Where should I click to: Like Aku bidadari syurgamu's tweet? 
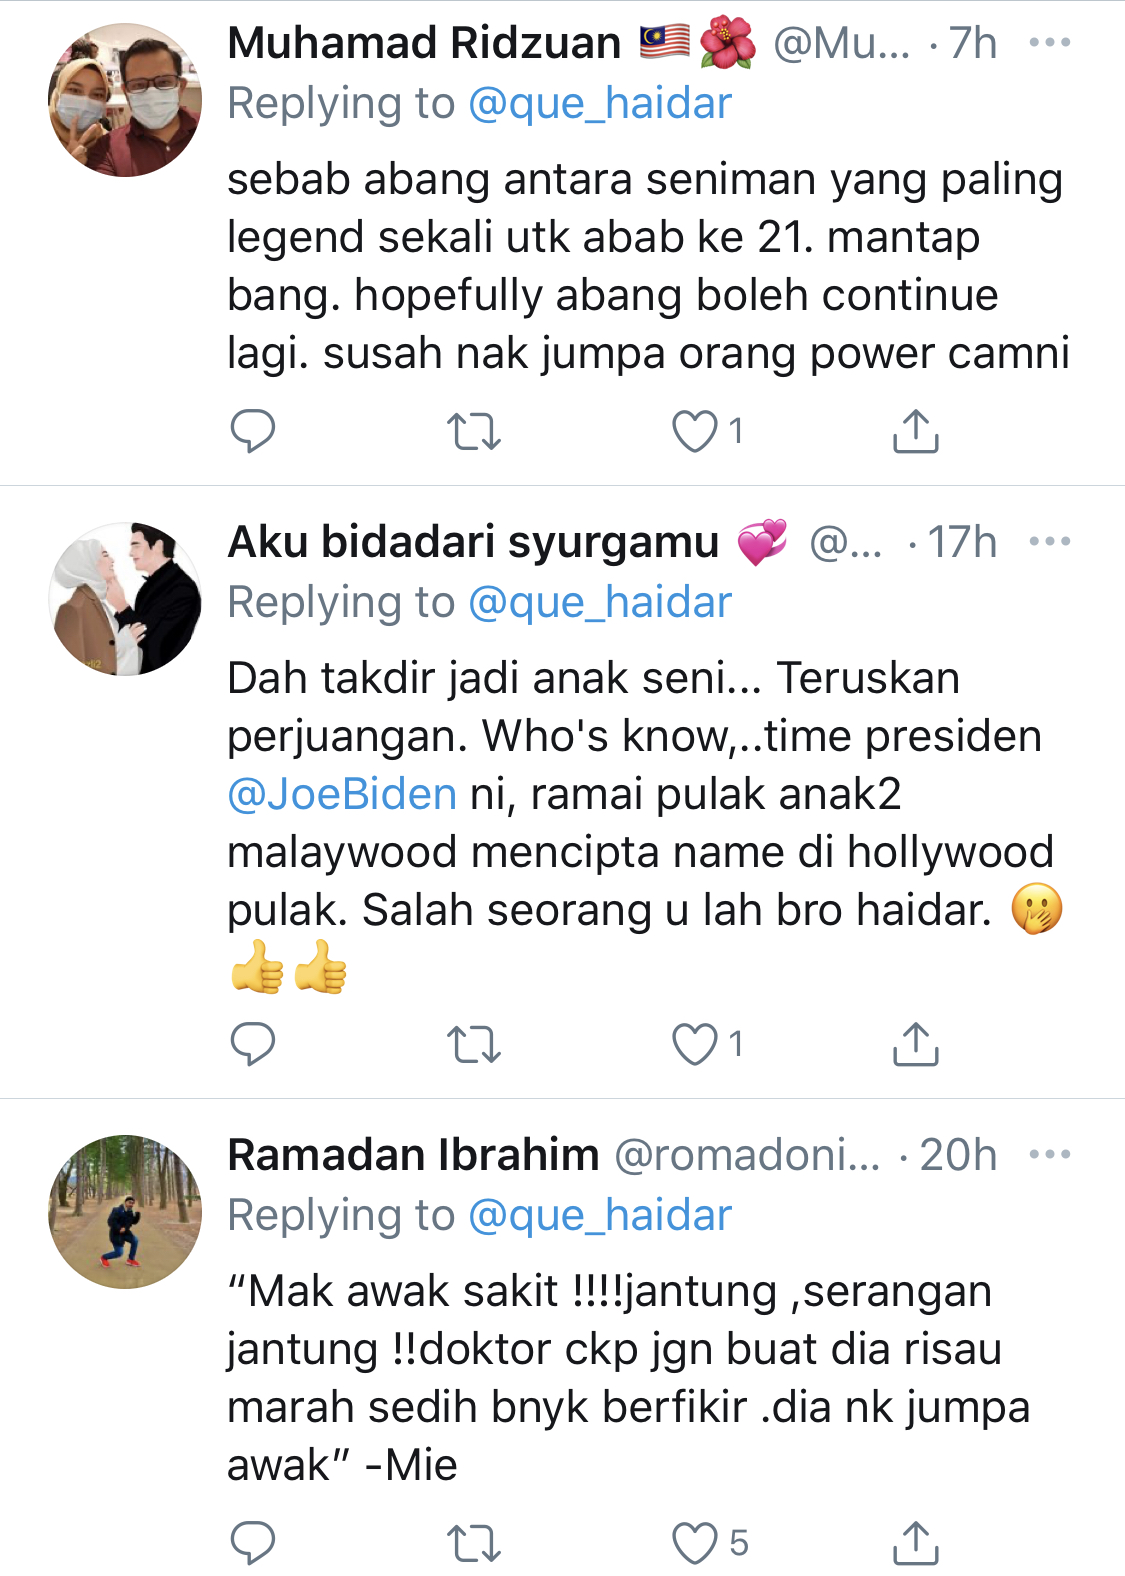[x=695, y=1044]
